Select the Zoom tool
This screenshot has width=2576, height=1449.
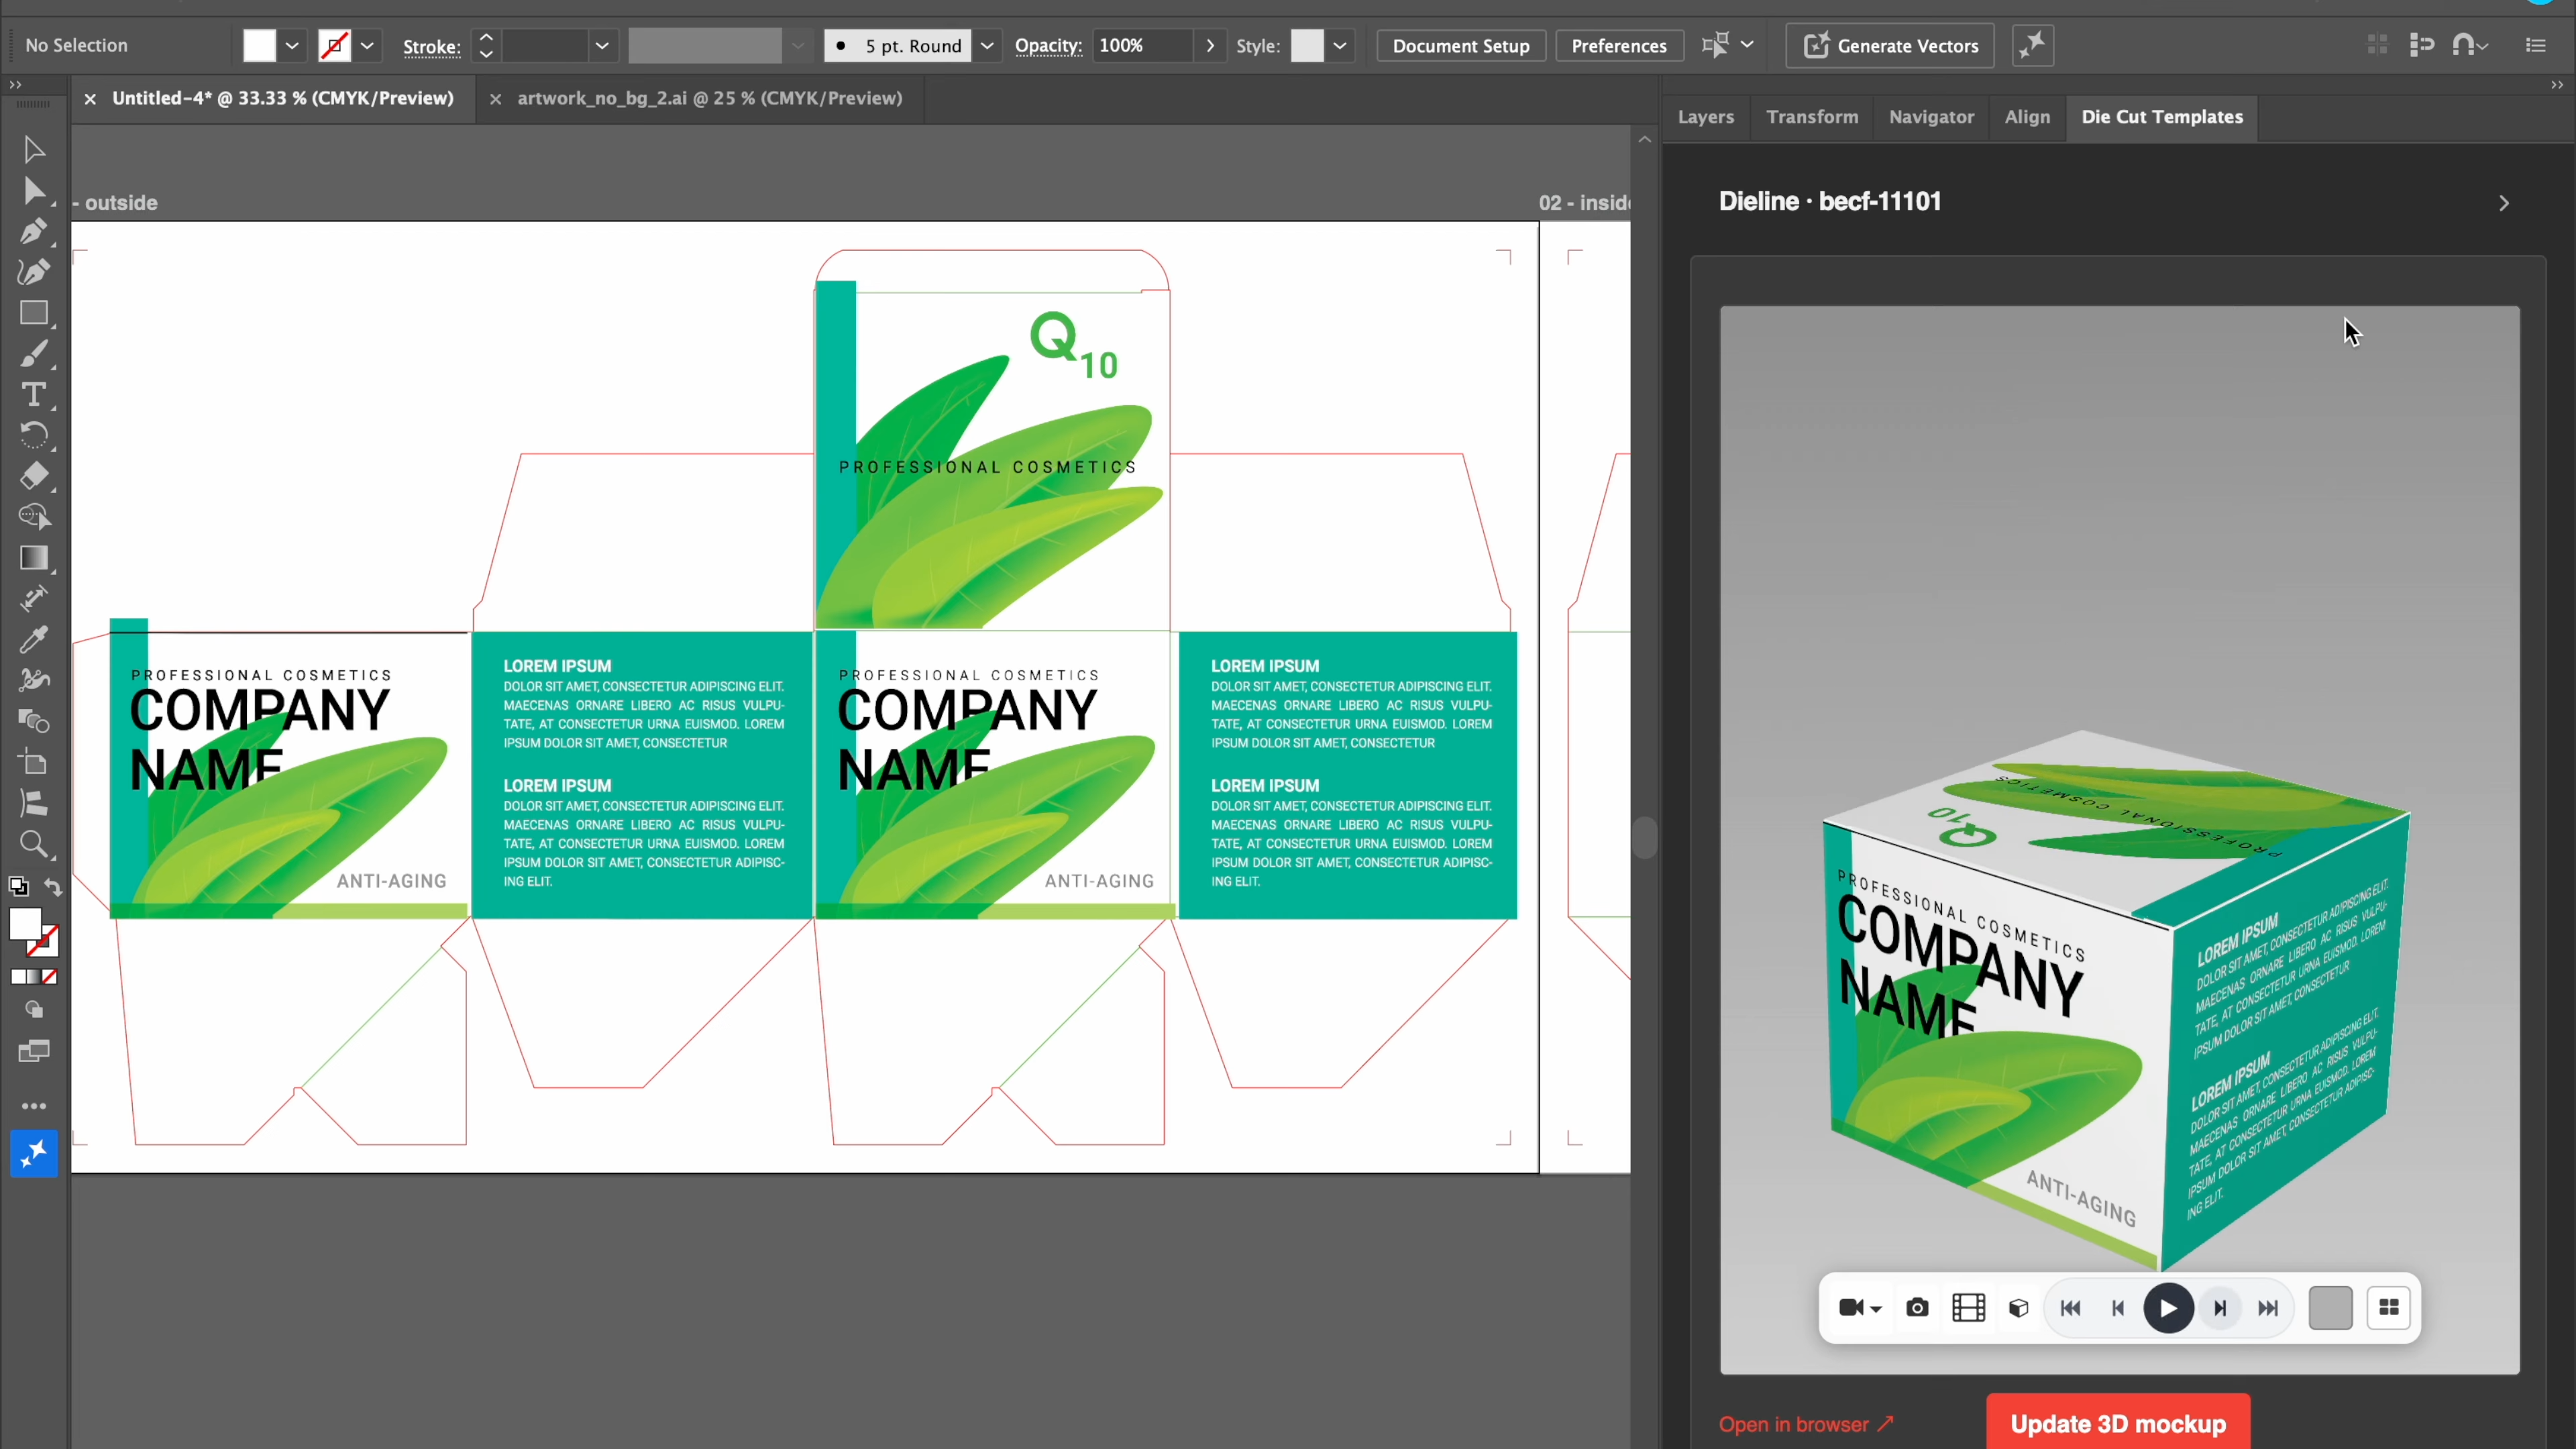point(33,845)
